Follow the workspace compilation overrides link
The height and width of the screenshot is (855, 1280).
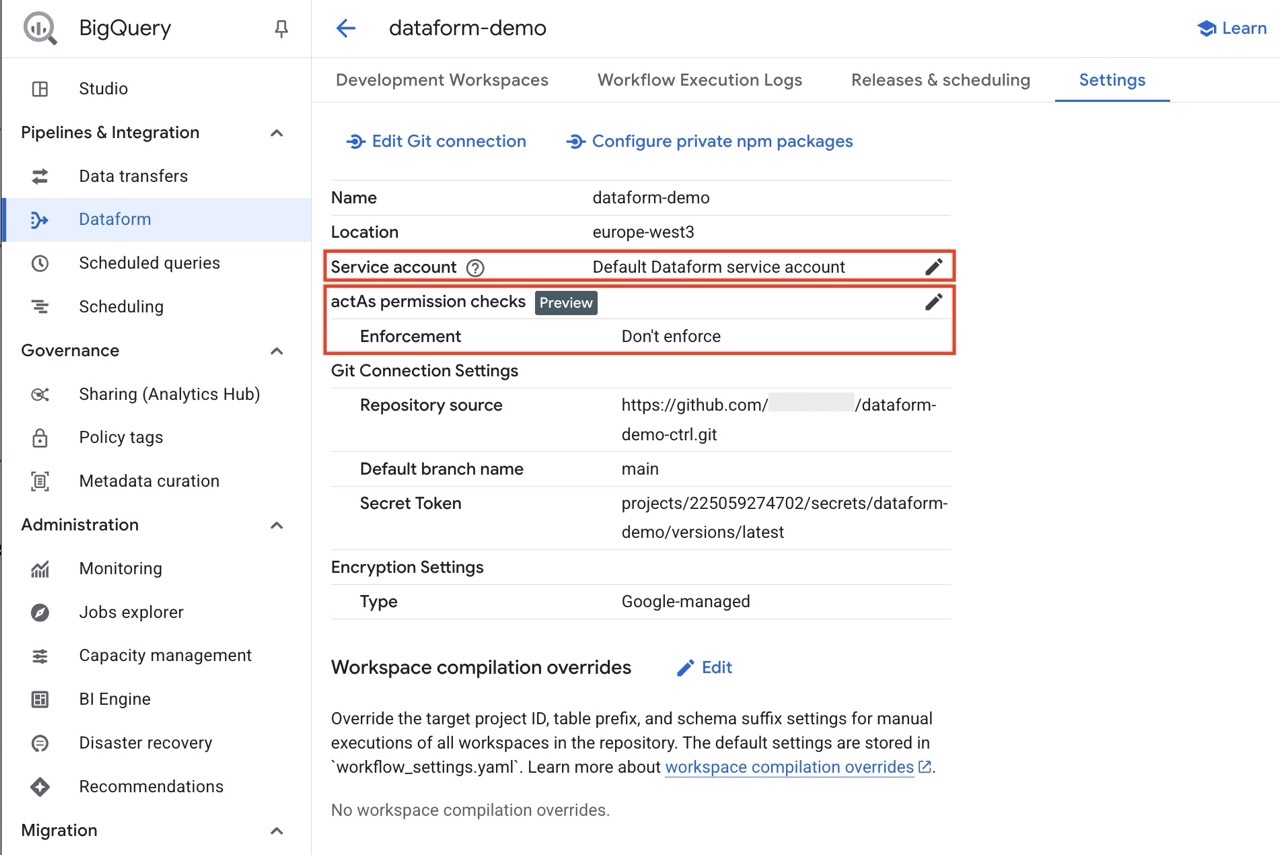click(x=789, y=767)
